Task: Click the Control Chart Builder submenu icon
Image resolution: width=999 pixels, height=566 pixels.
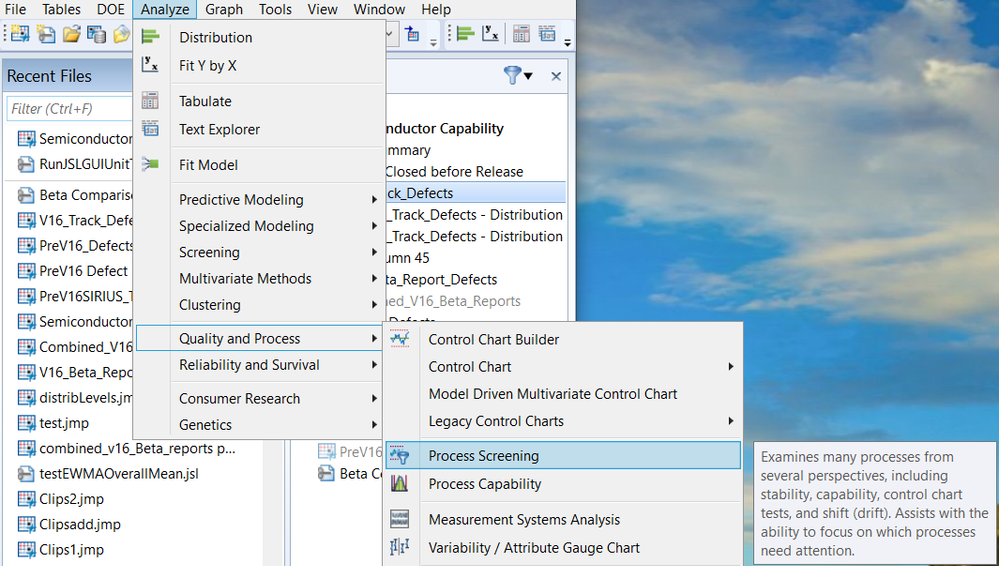Action: [x=399, y=339]
